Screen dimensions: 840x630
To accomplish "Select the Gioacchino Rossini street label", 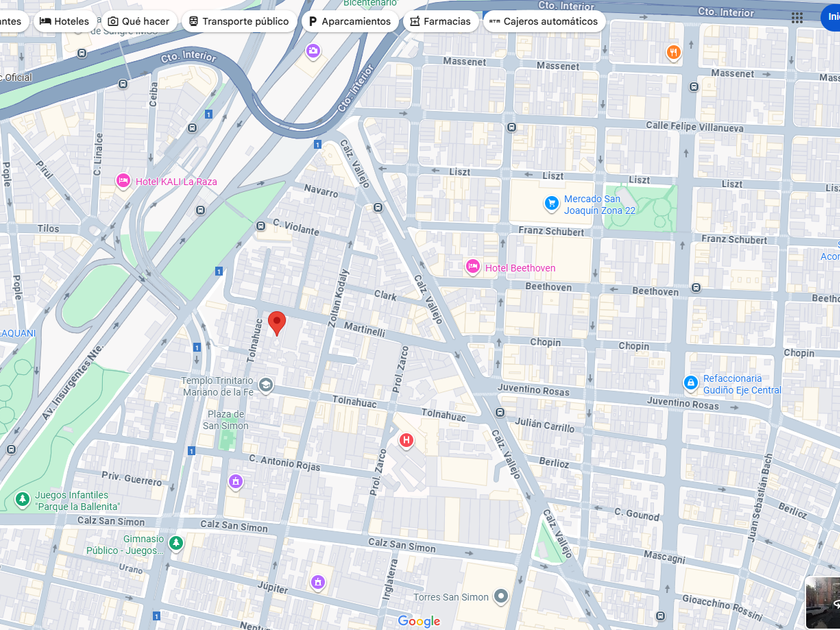I will pos(722,606).
